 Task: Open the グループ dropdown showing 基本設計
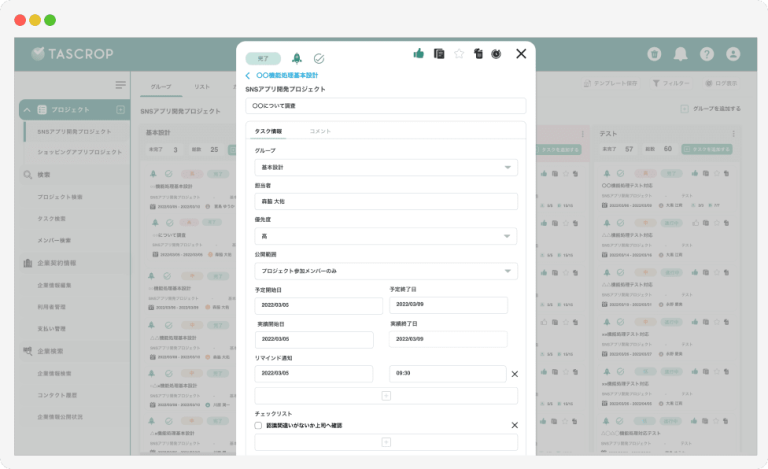coord(386,168)
